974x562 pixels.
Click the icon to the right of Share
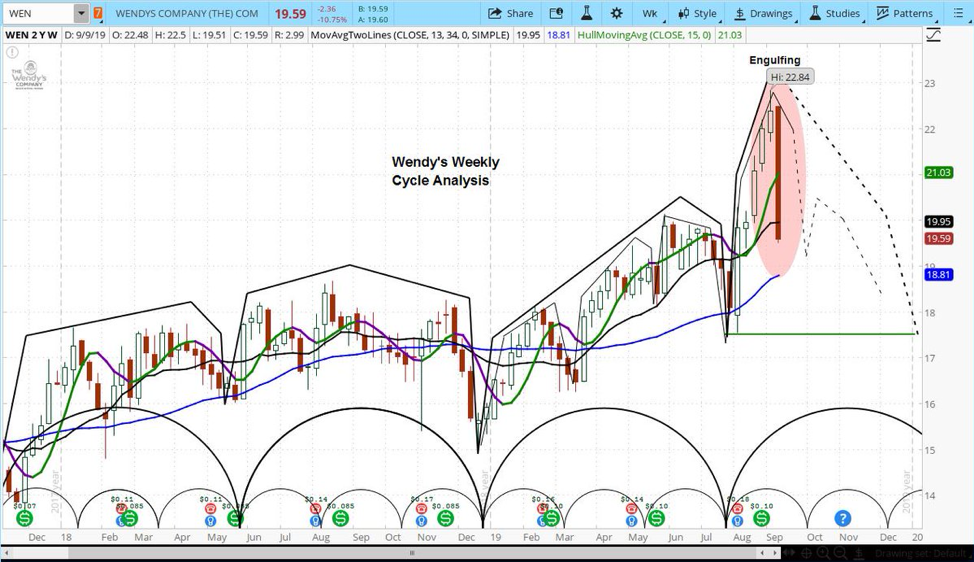(556, 13)
